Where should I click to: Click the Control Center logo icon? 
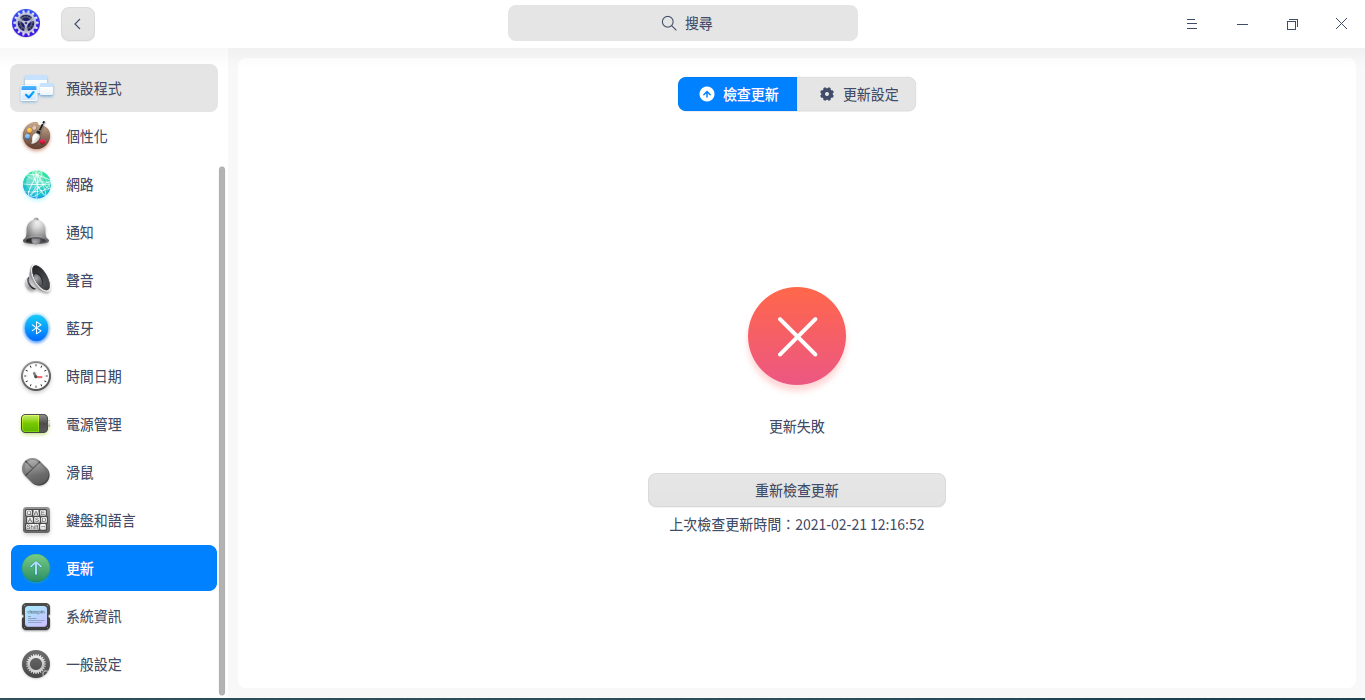[26, 23]
